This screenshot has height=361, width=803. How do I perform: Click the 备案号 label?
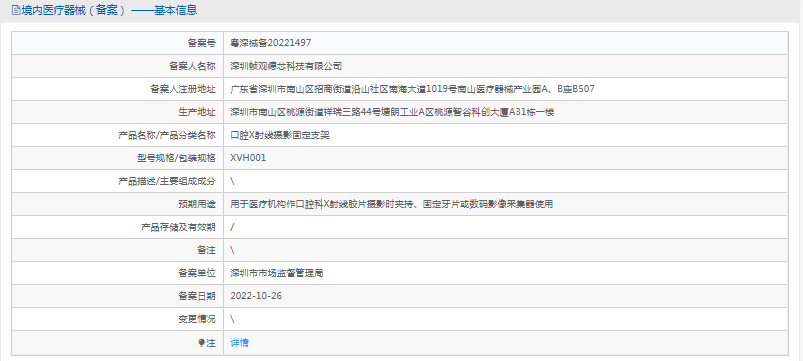point(201,43)
